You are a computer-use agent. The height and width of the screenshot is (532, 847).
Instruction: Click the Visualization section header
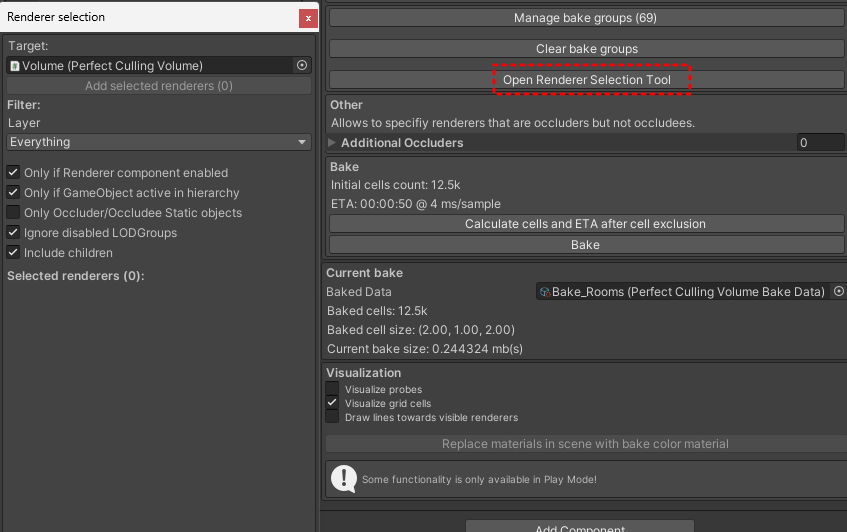click(x=364, y=373)
